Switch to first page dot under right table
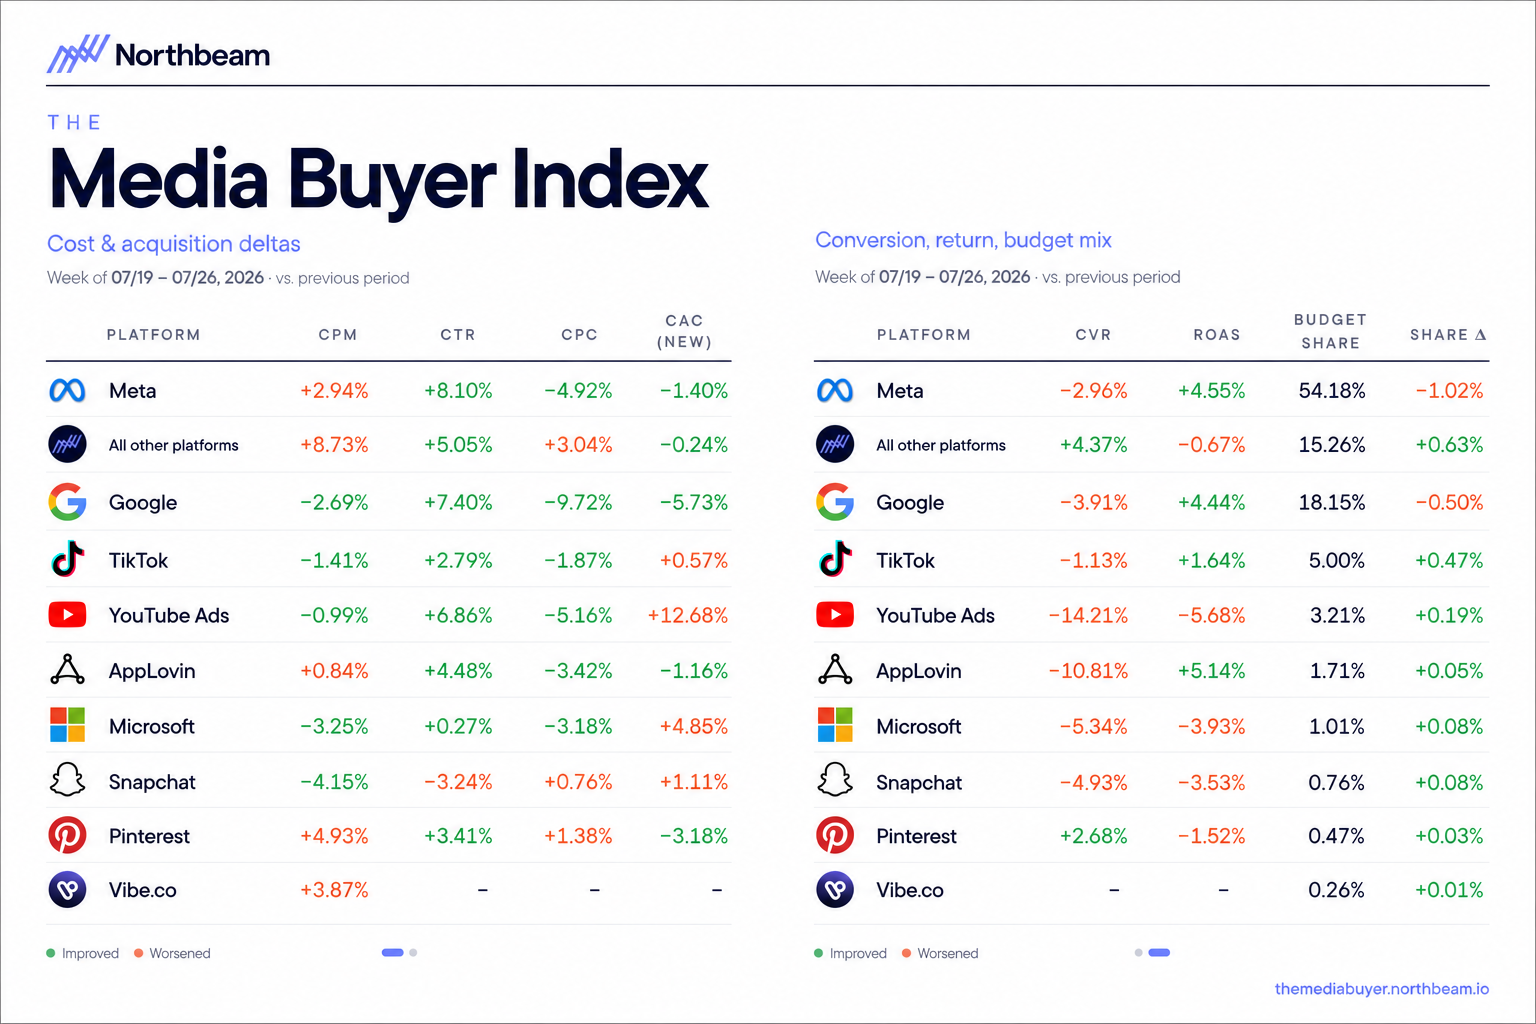Screen dimensions: 1536x1024 1138,953
